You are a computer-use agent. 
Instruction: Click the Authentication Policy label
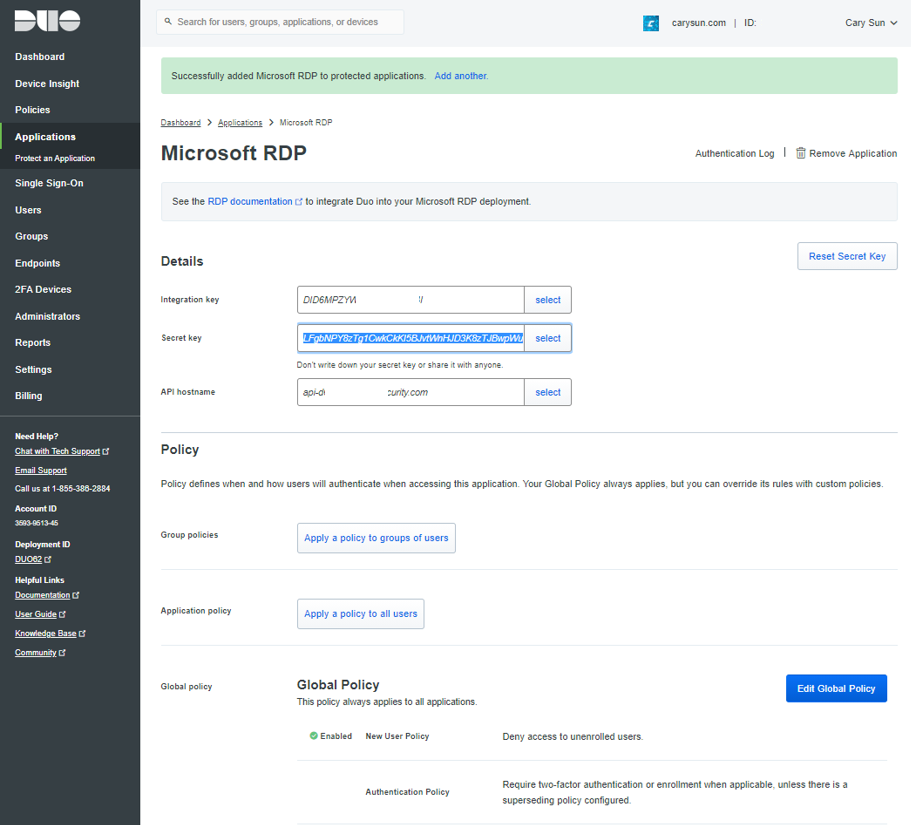[407, 792]
